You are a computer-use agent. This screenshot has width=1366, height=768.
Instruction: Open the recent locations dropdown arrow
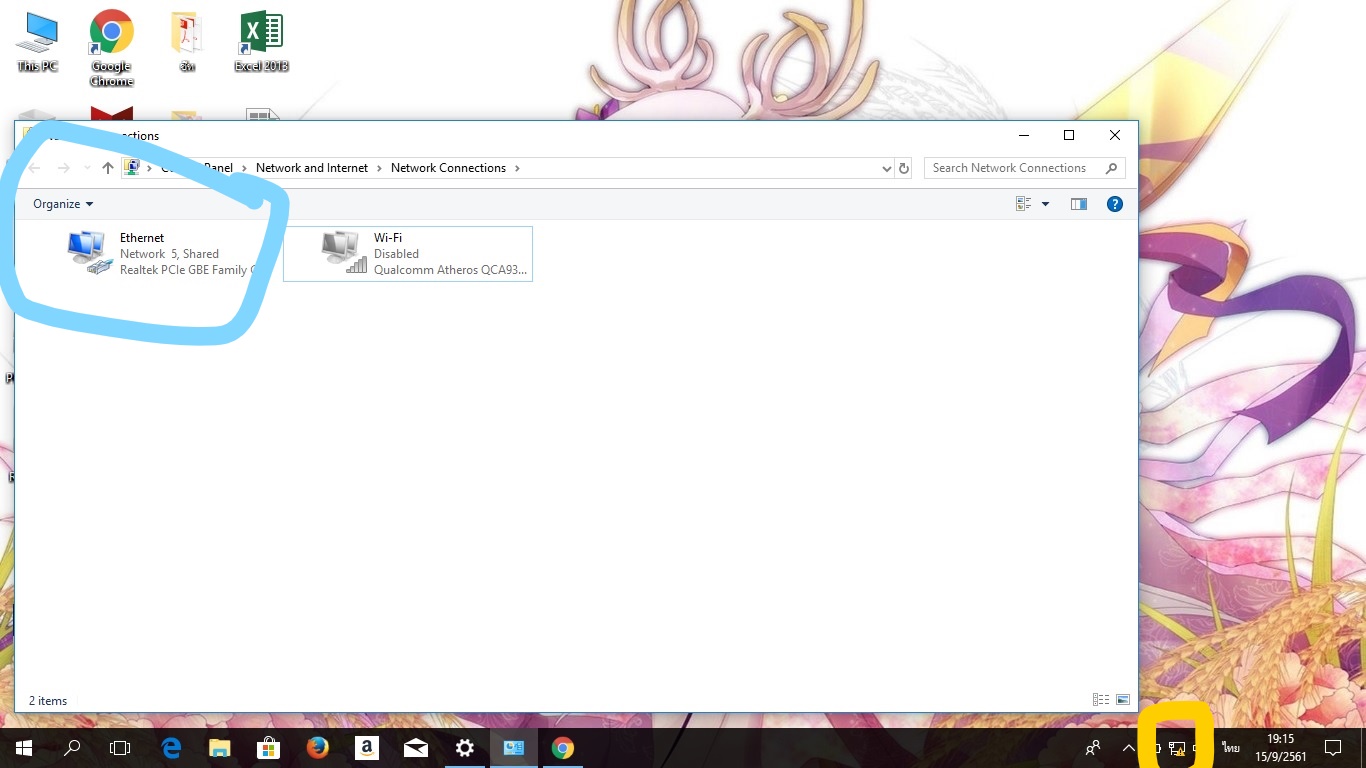pyautogui.click(x=88, y=168)
